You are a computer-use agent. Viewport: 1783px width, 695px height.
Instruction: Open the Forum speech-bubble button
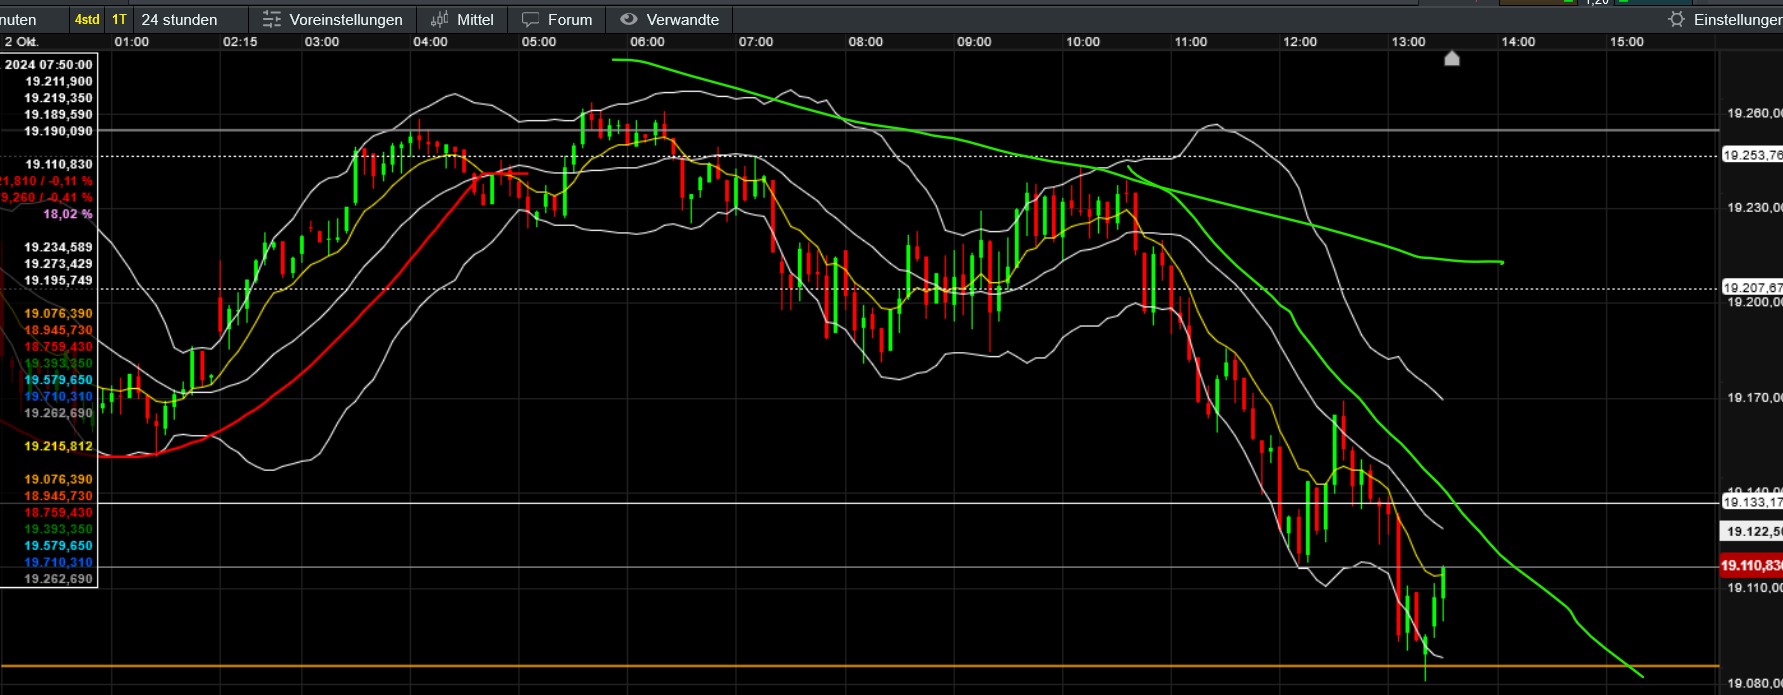coord(556,19)
